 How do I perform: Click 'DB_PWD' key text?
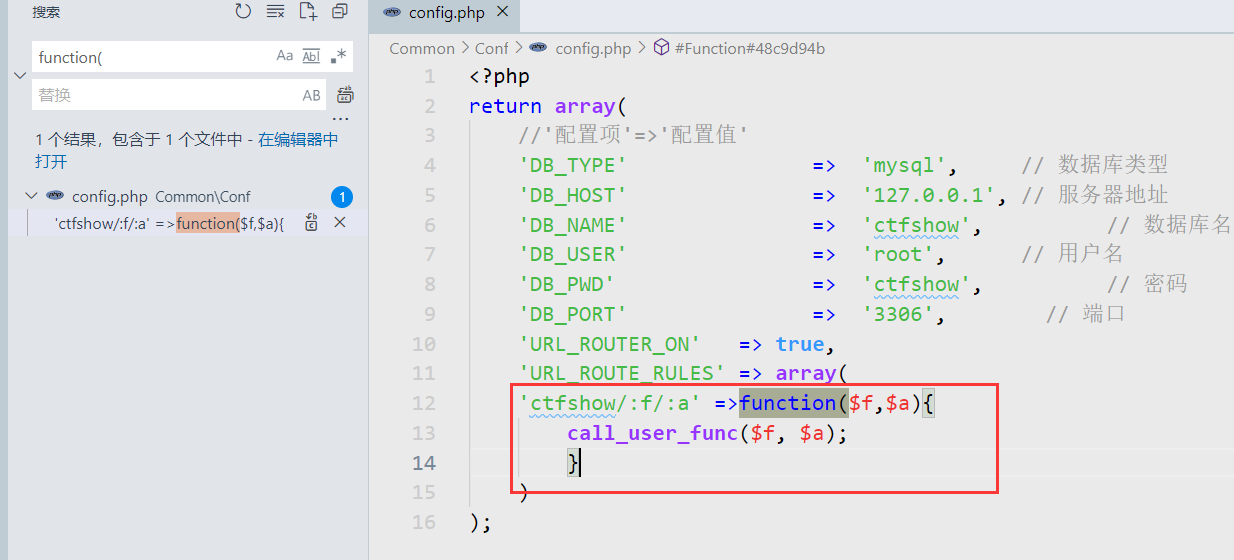[x=567, y=284]
